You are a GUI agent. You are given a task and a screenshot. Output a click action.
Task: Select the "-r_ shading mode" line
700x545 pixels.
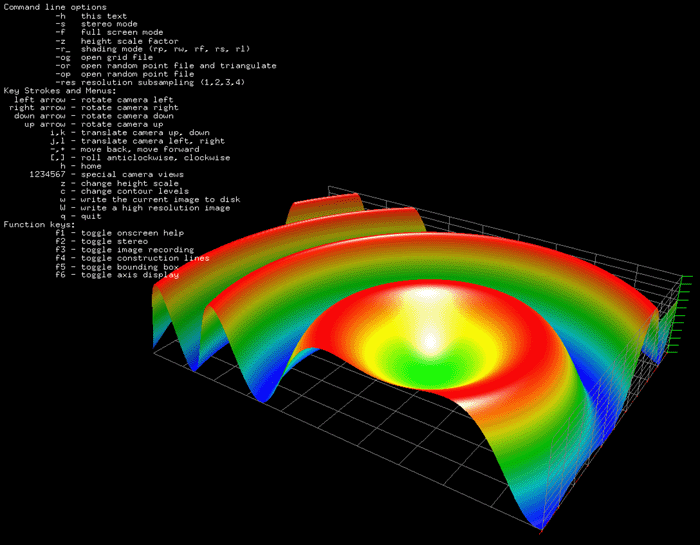pos(153,49)
